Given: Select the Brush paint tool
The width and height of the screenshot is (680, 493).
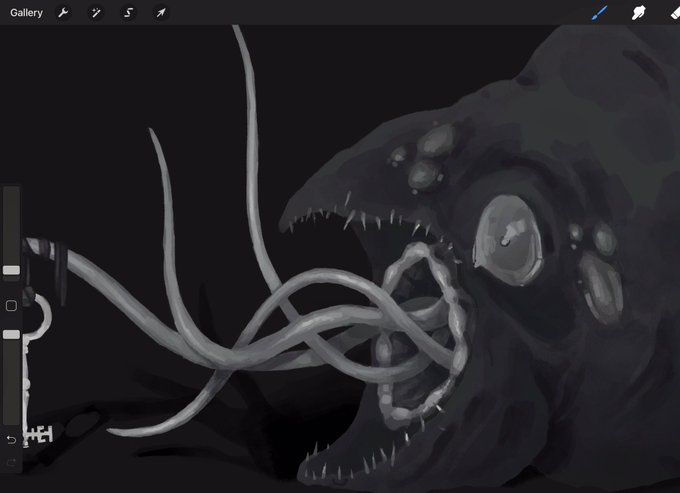Looking at the screenshot, I should tap(600, 13).
